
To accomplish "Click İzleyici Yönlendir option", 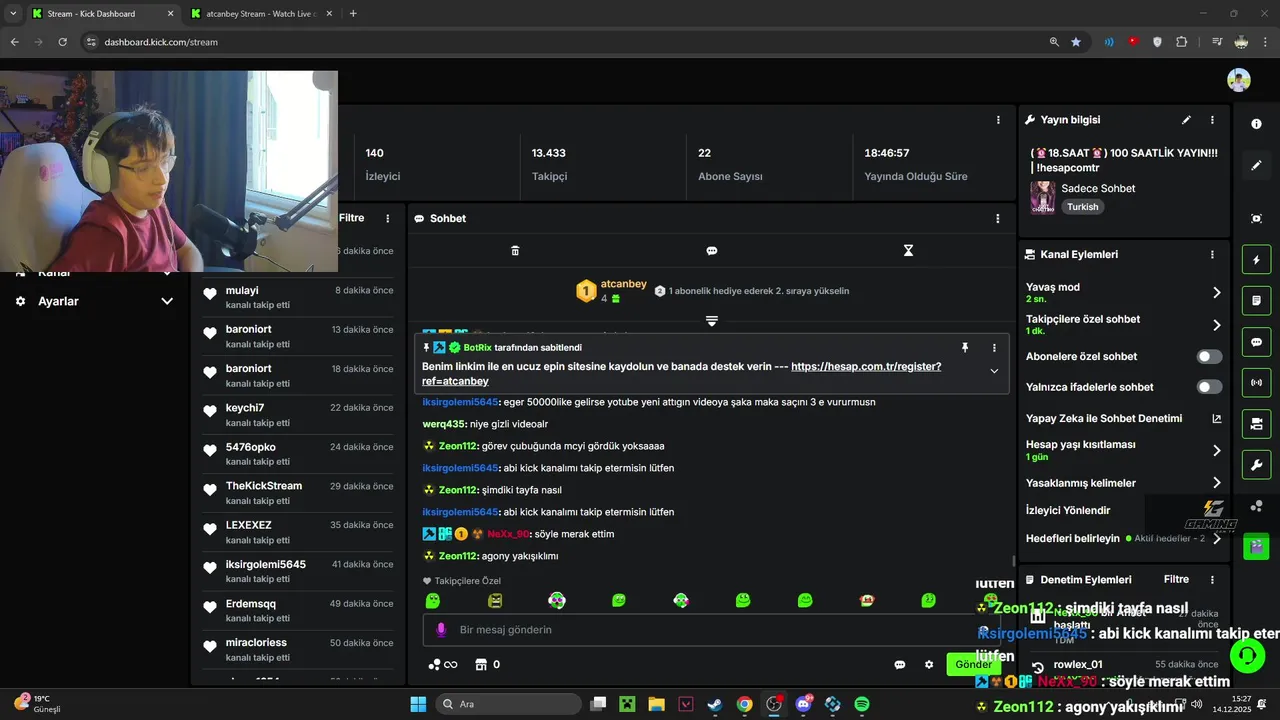I will tap(1068, 510).
